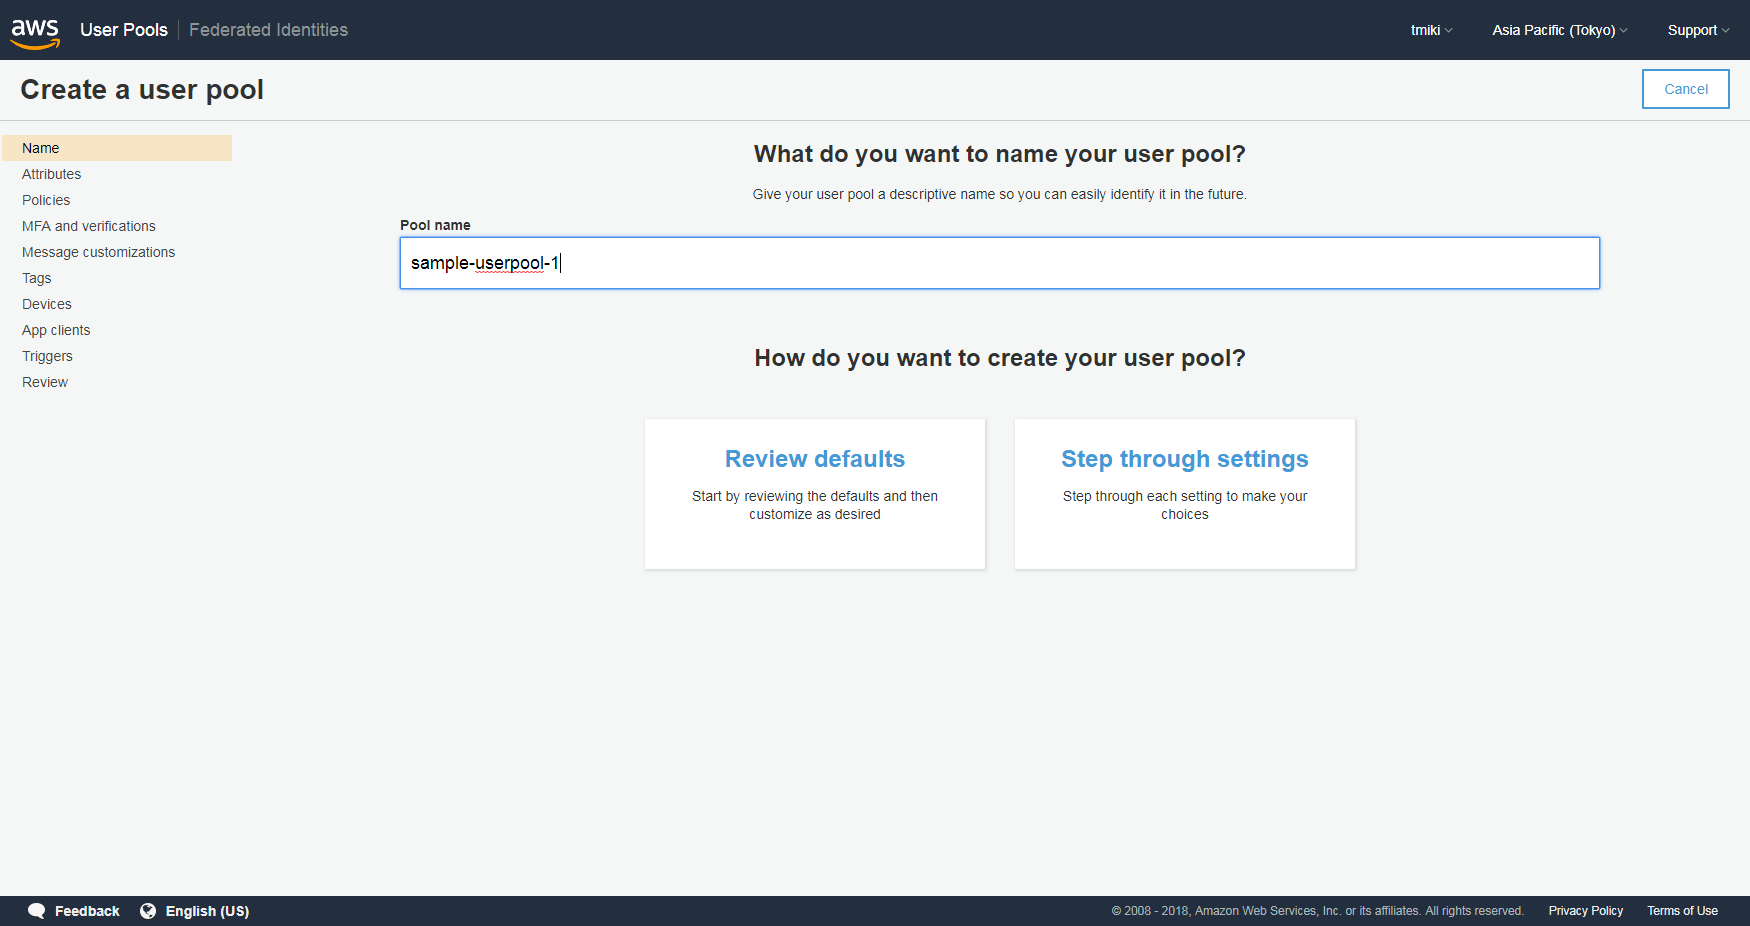
Task: Select MFA and verifications in sidebar
Action: point(88,226)
